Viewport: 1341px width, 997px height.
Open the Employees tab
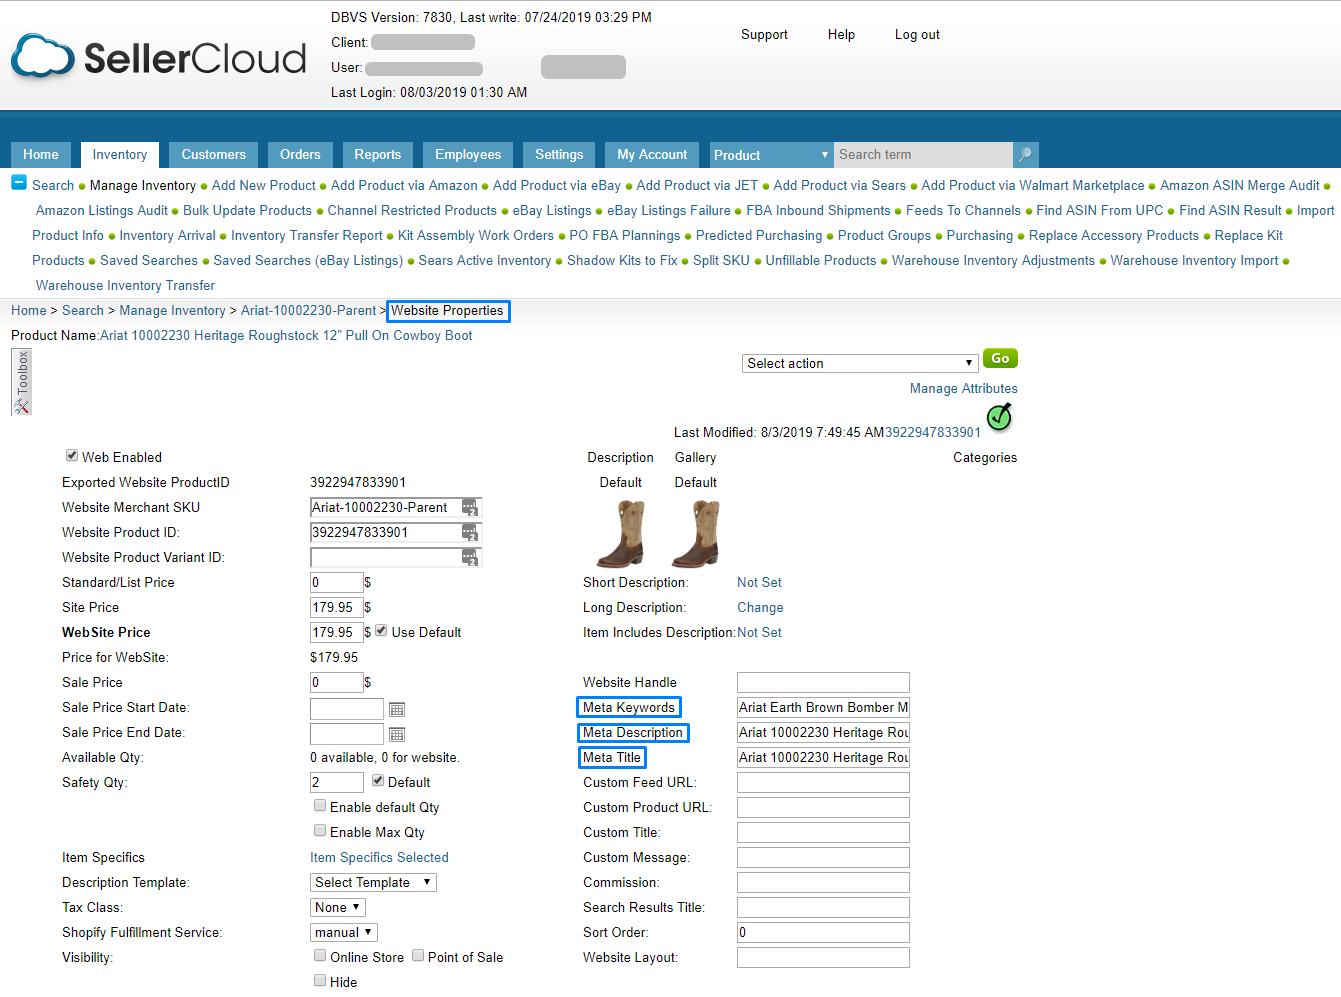[468, 155]
